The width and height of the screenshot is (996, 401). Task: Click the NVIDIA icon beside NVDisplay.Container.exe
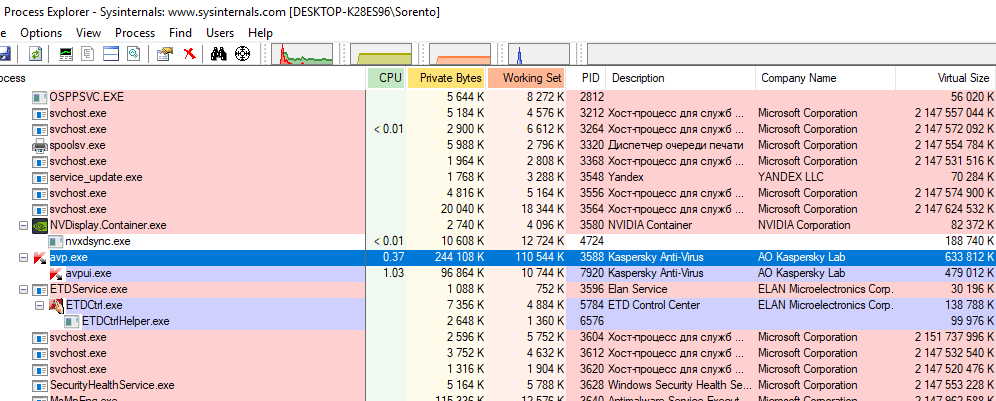coord(40,225)
